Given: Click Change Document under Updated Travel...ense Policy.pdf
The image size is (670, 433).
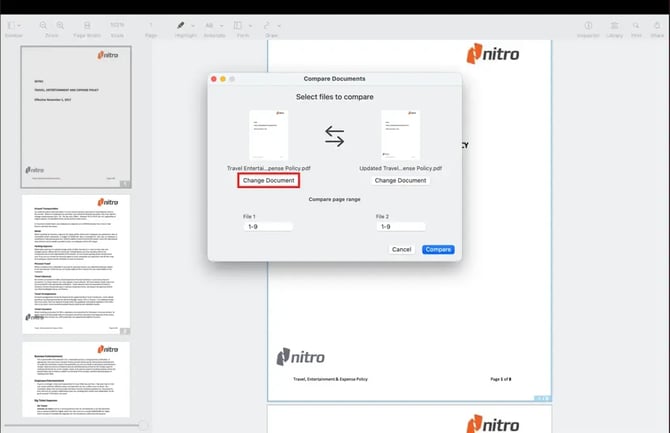Looking at the screenshot, I should click(400, 180).
